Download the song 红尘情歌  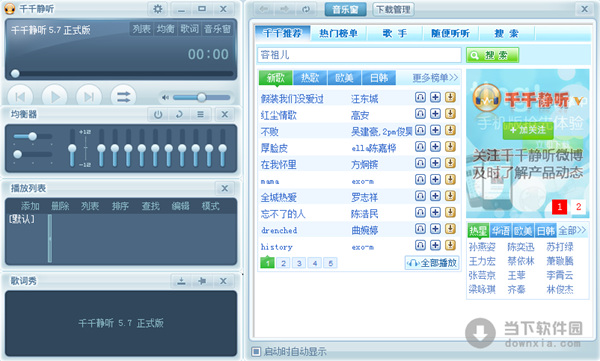tap(450, 114)
